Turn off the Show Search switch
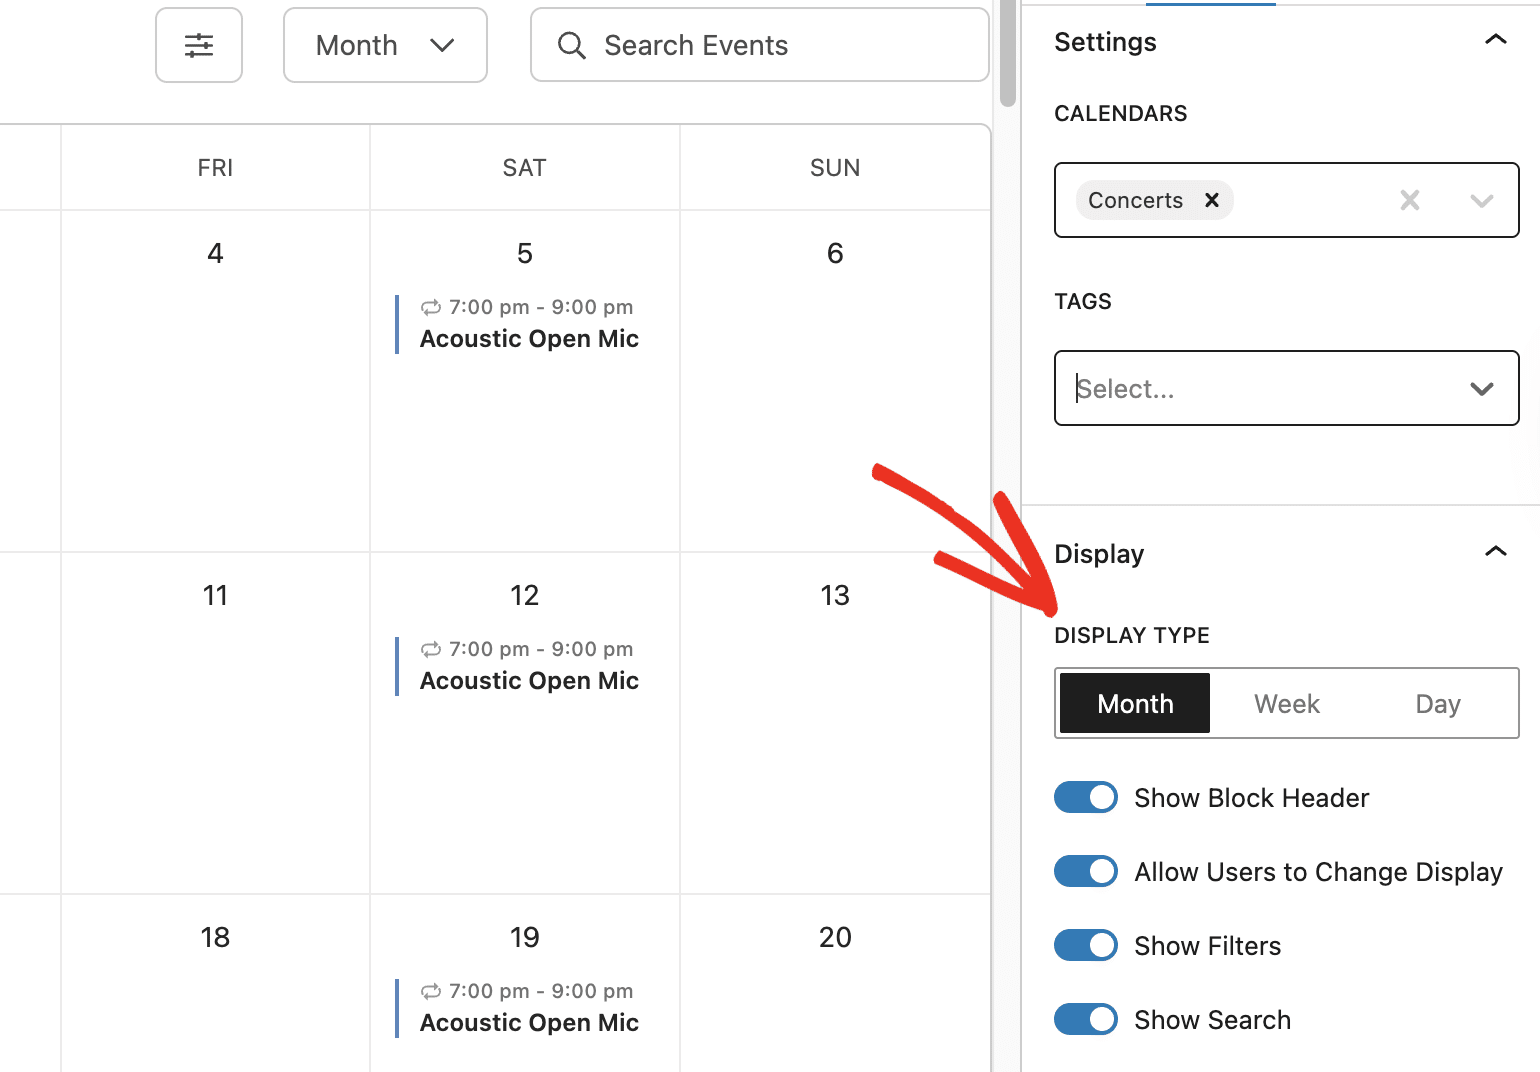 1086,1019
